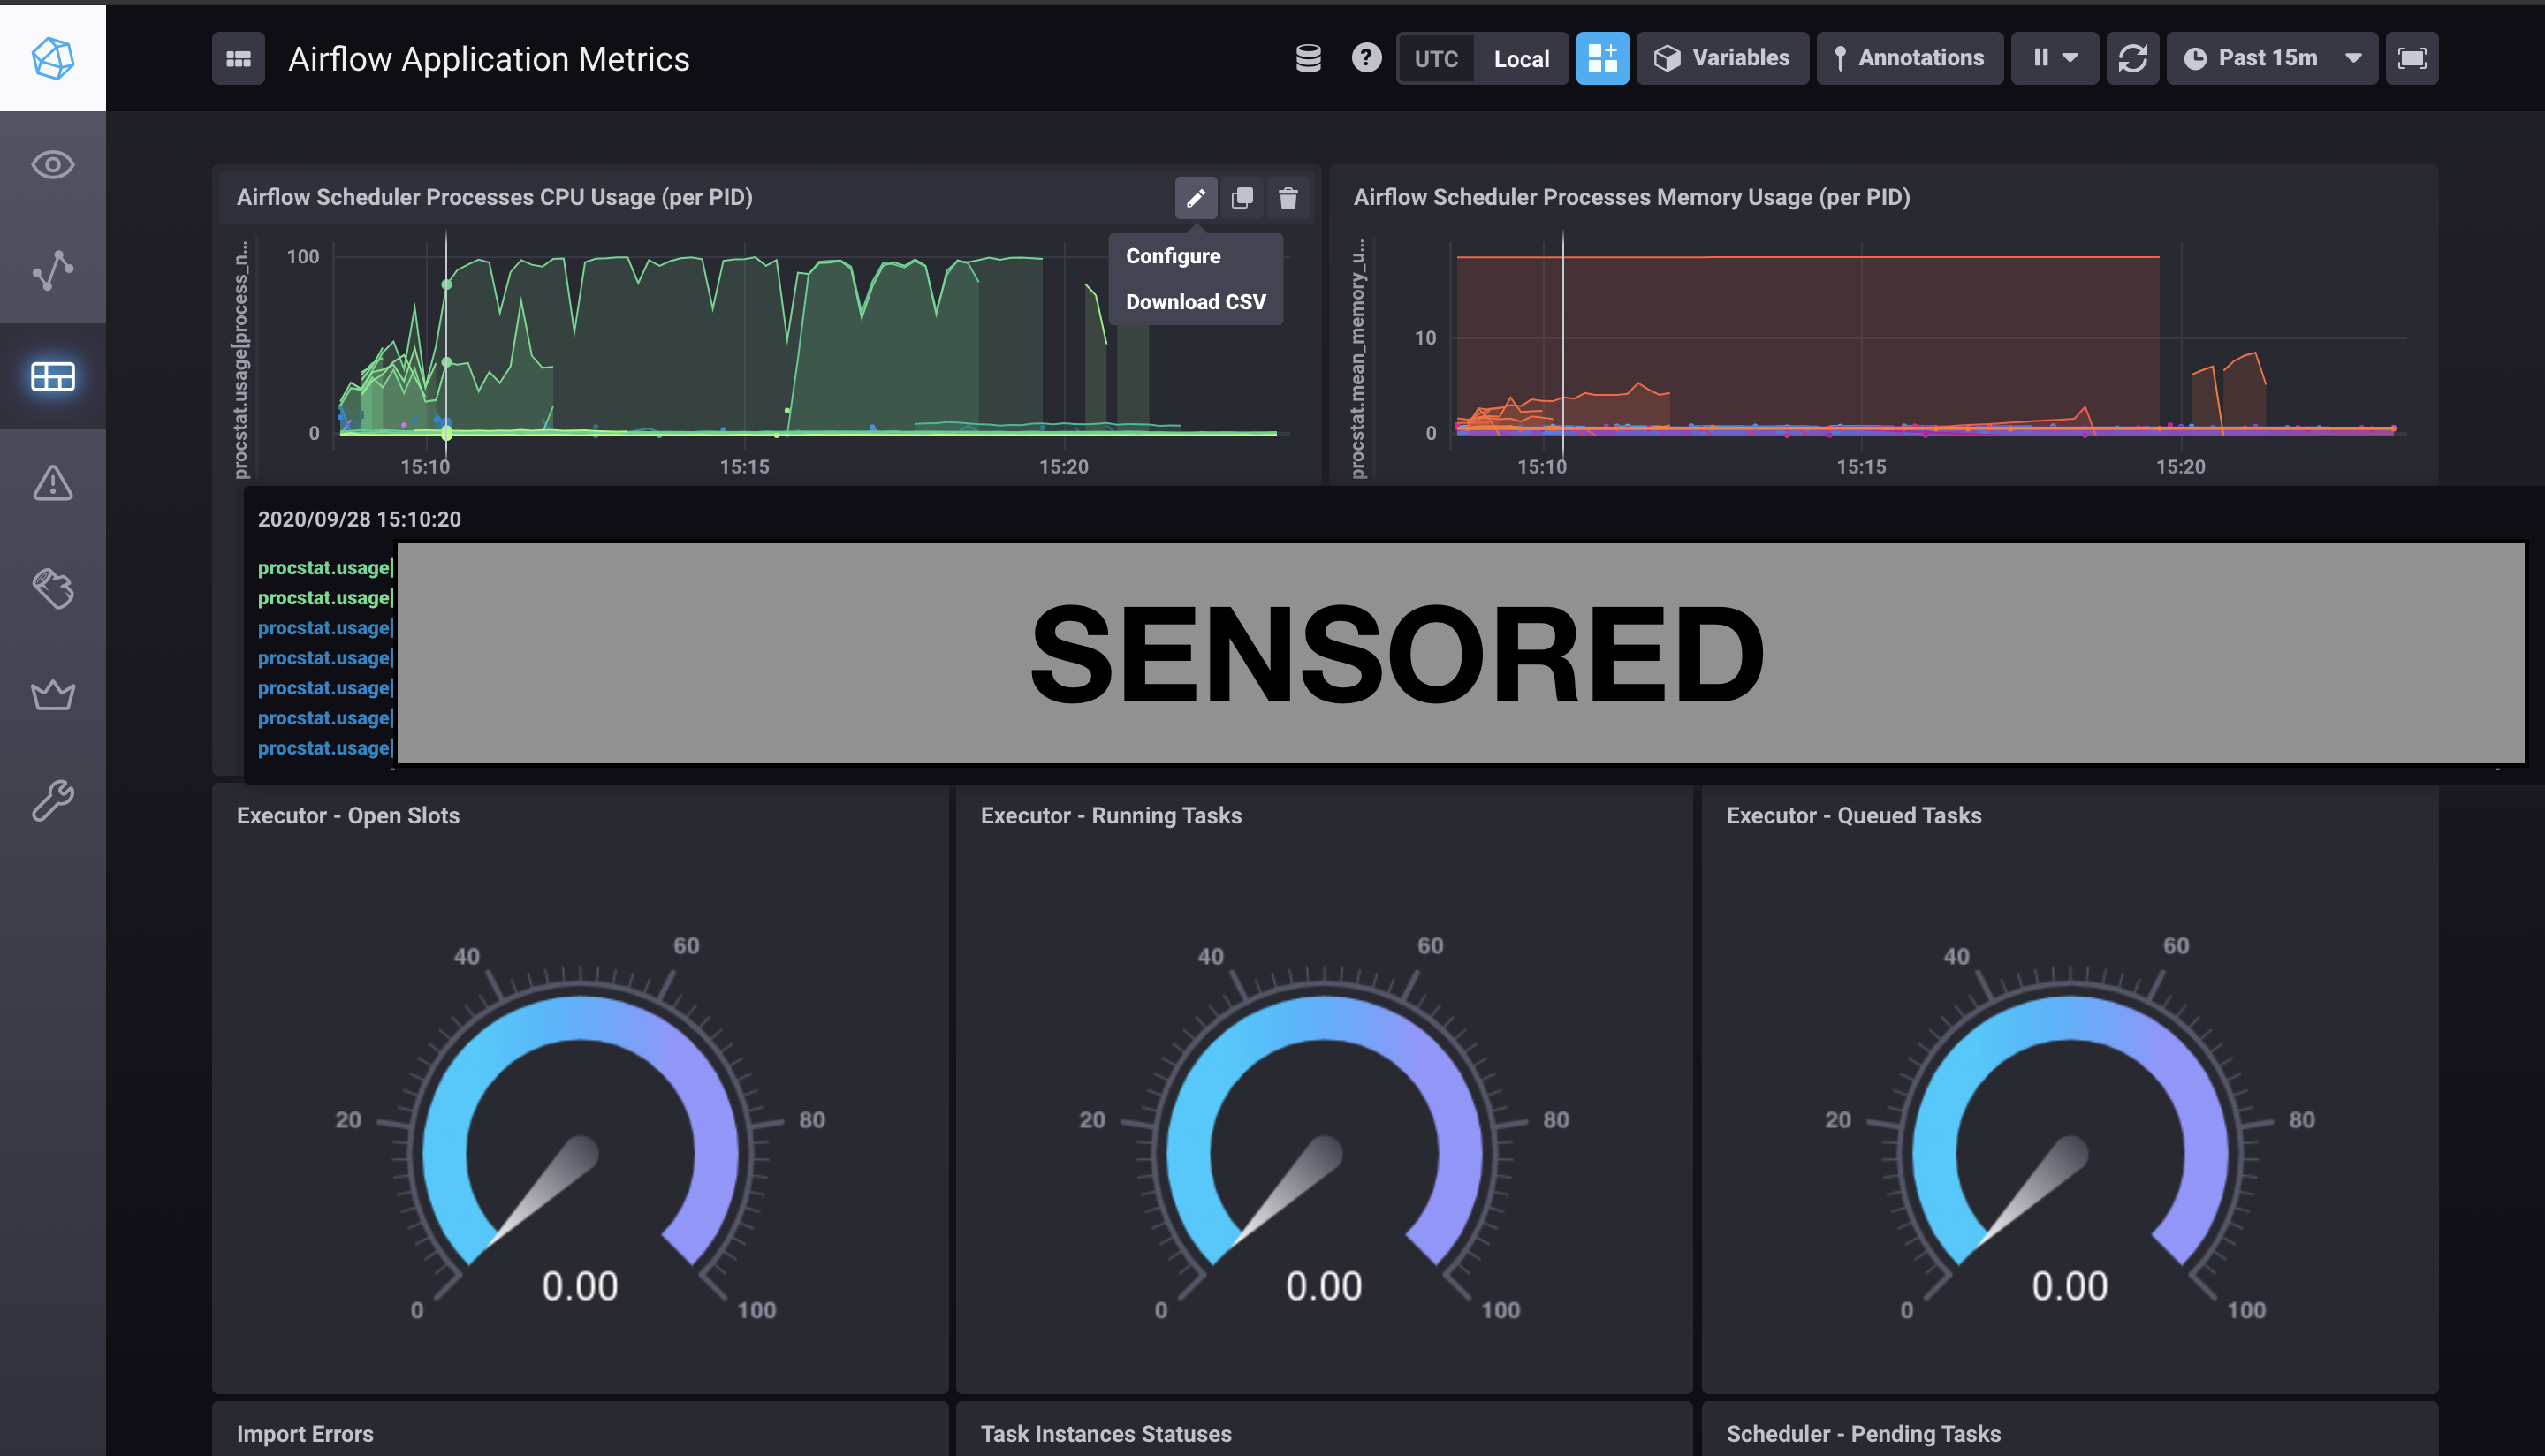
Task: Open the Data Explorer graph icon
Action: point(53,271)
